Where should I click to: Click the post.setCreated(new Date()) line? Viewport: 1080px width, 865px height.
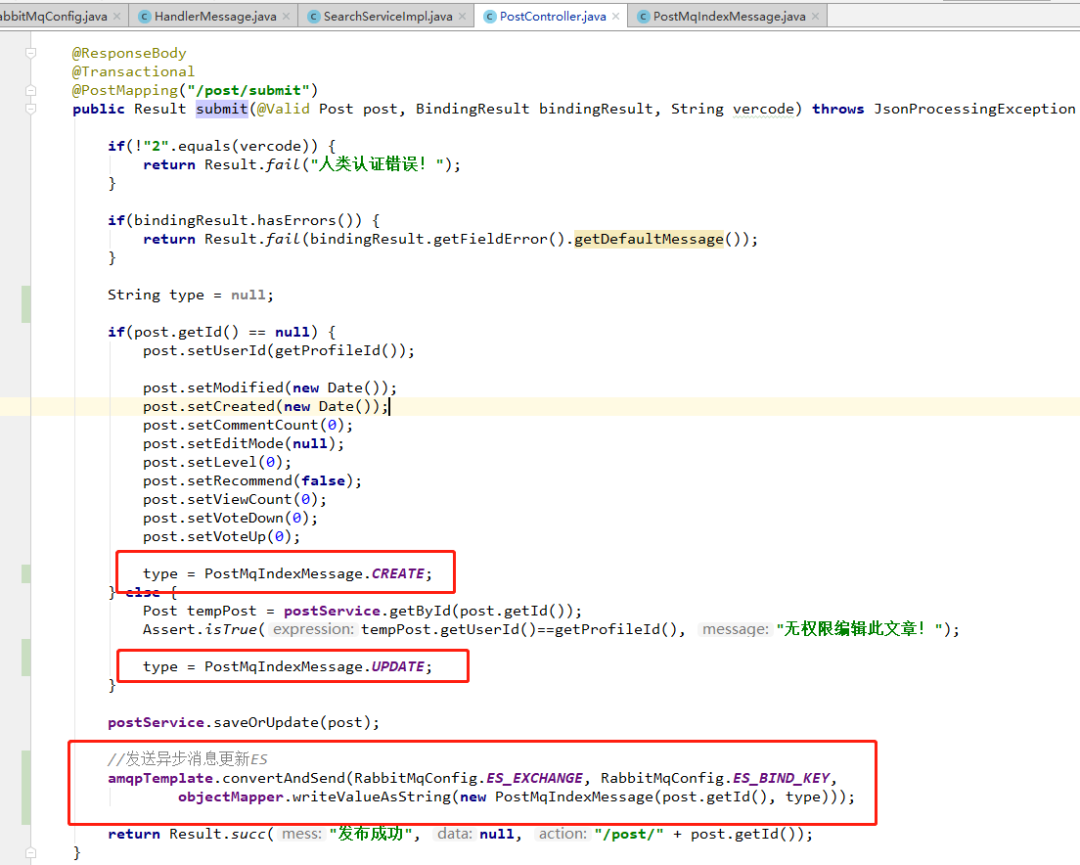(265, 406)
